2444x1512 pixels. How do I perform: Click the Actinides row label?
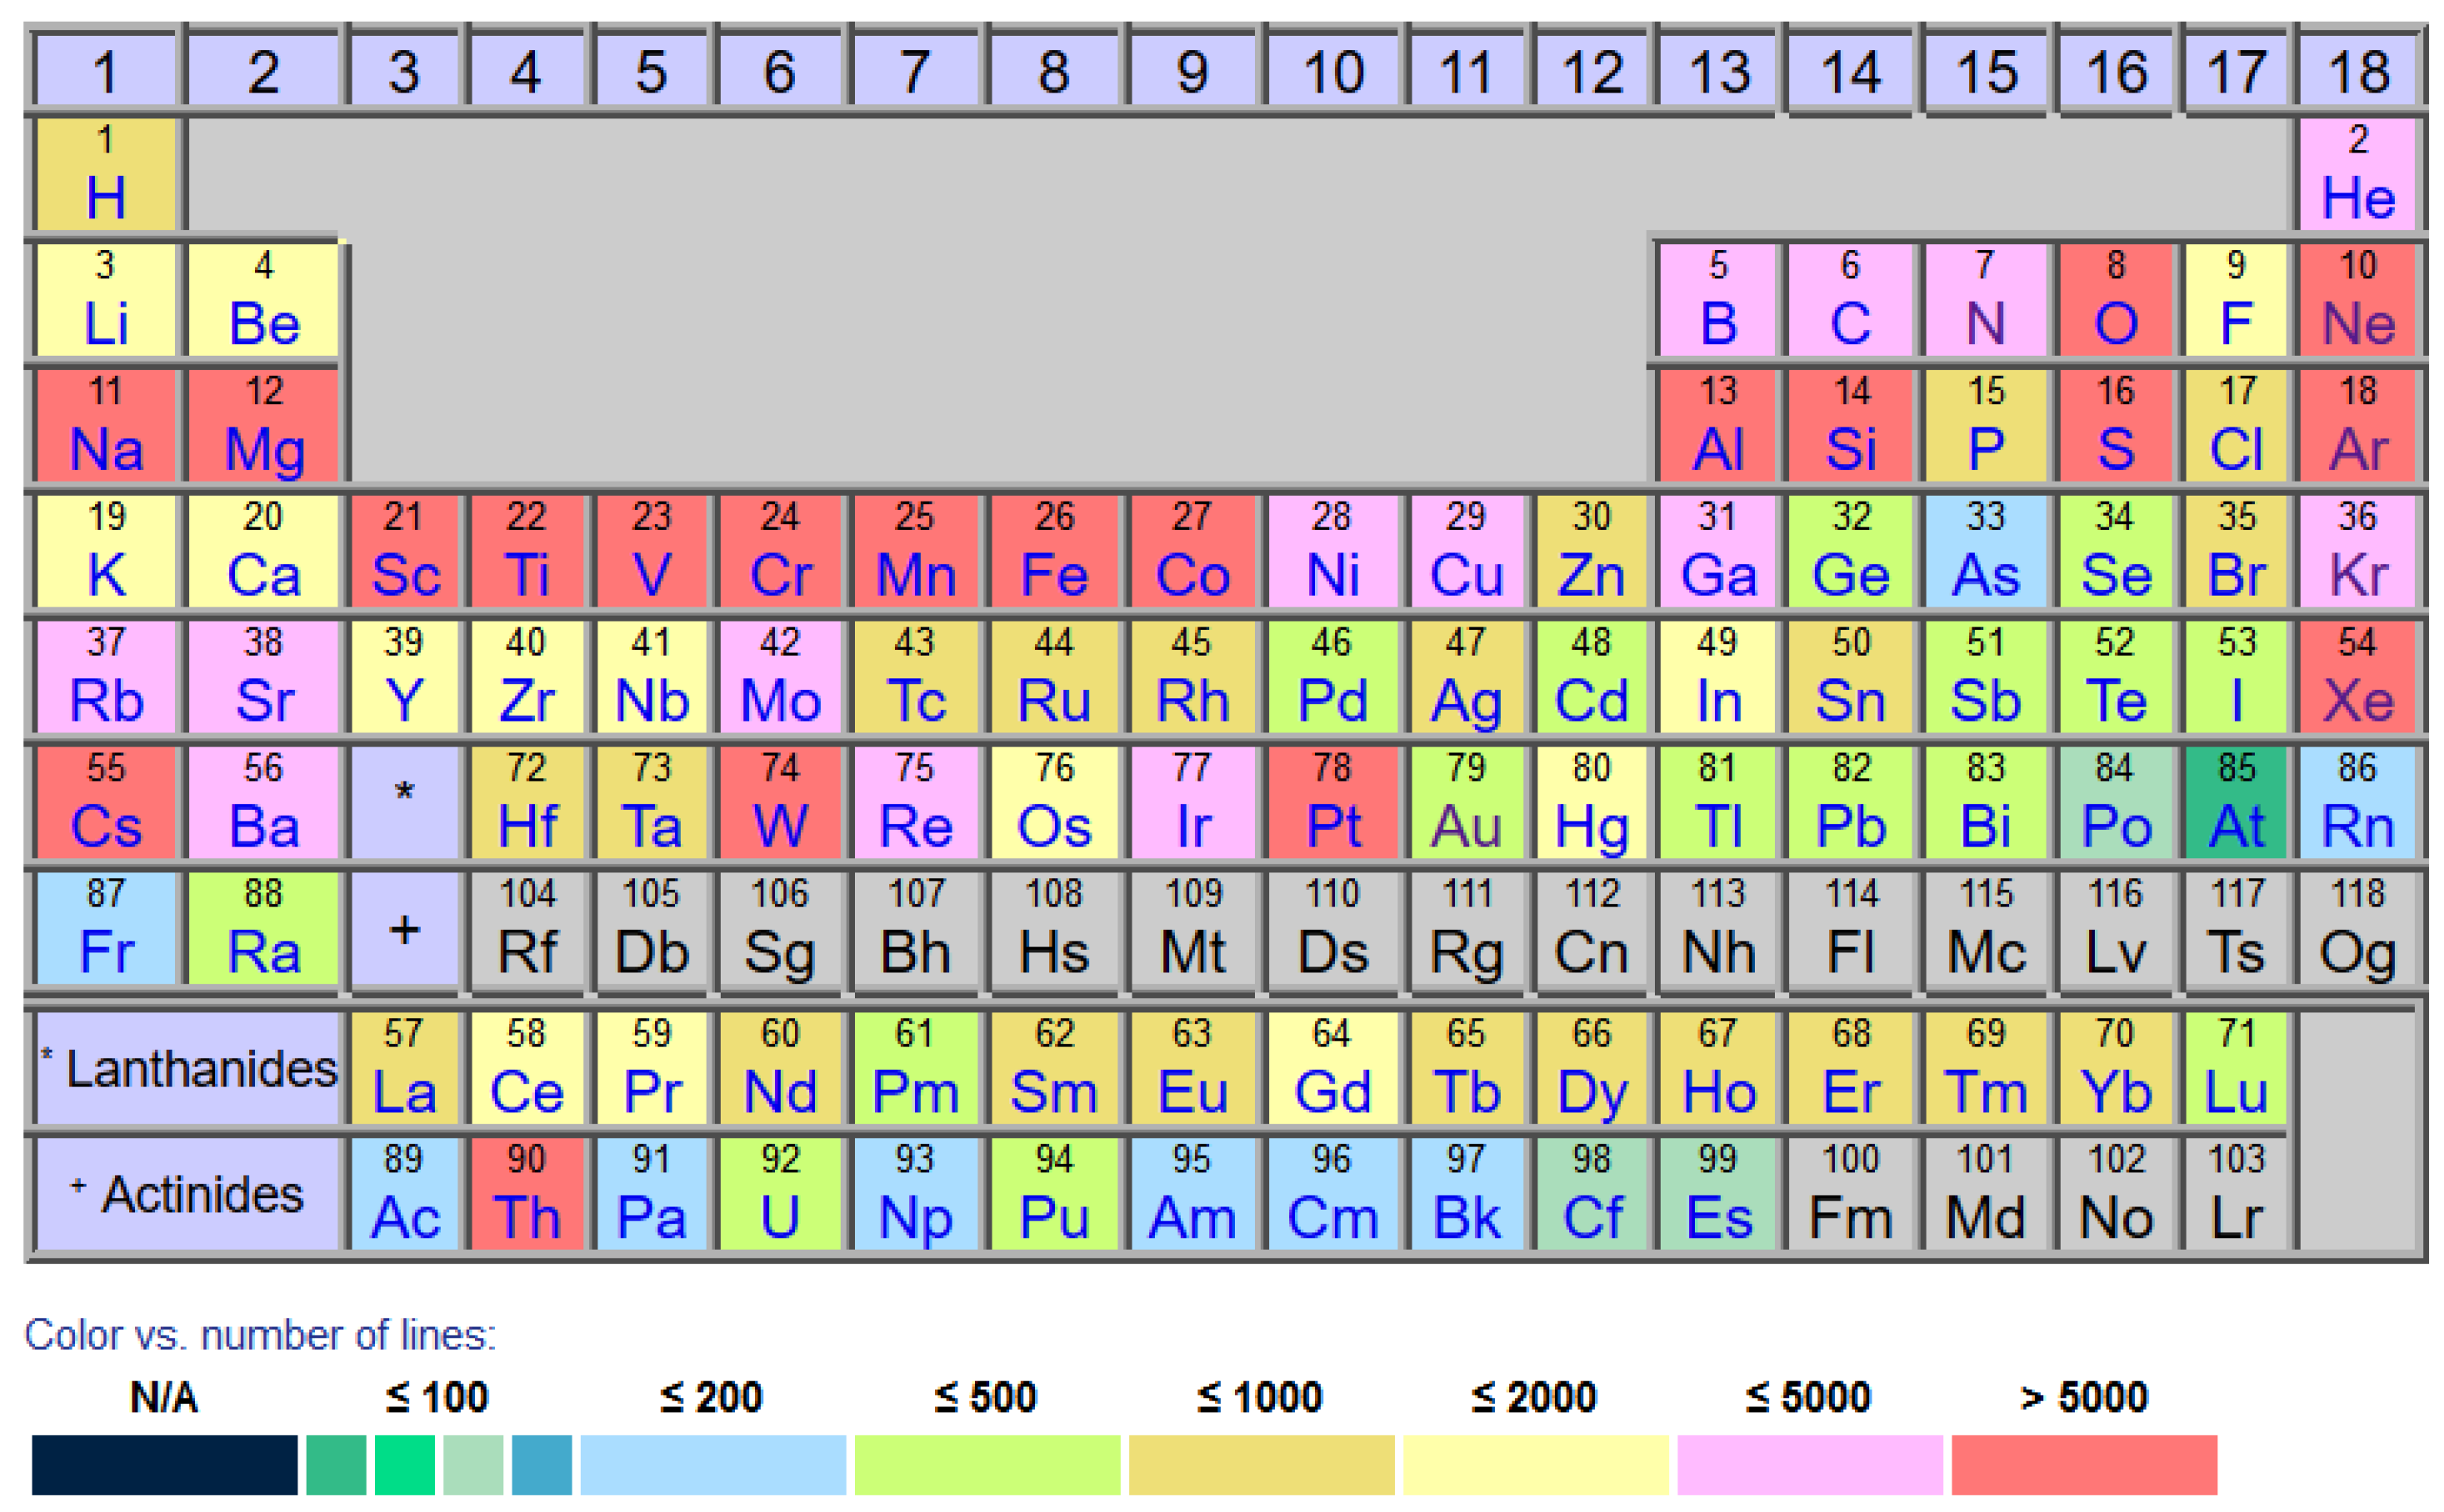[x=190, y=1194]
